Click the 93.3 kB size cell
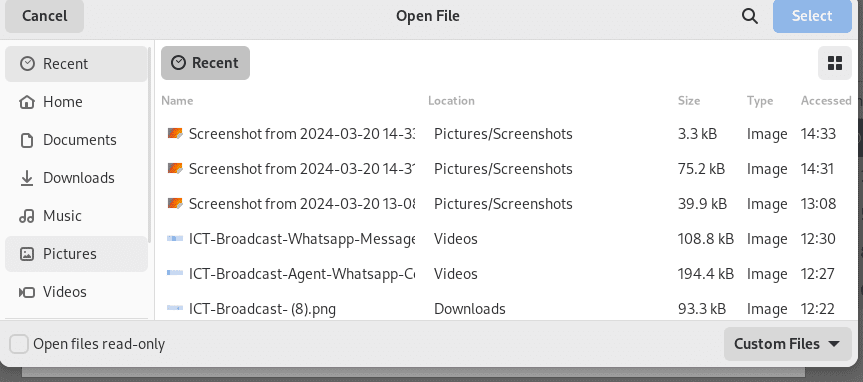Image resolution: width=863 pixels, height=382 pixels. pos(702,309)
